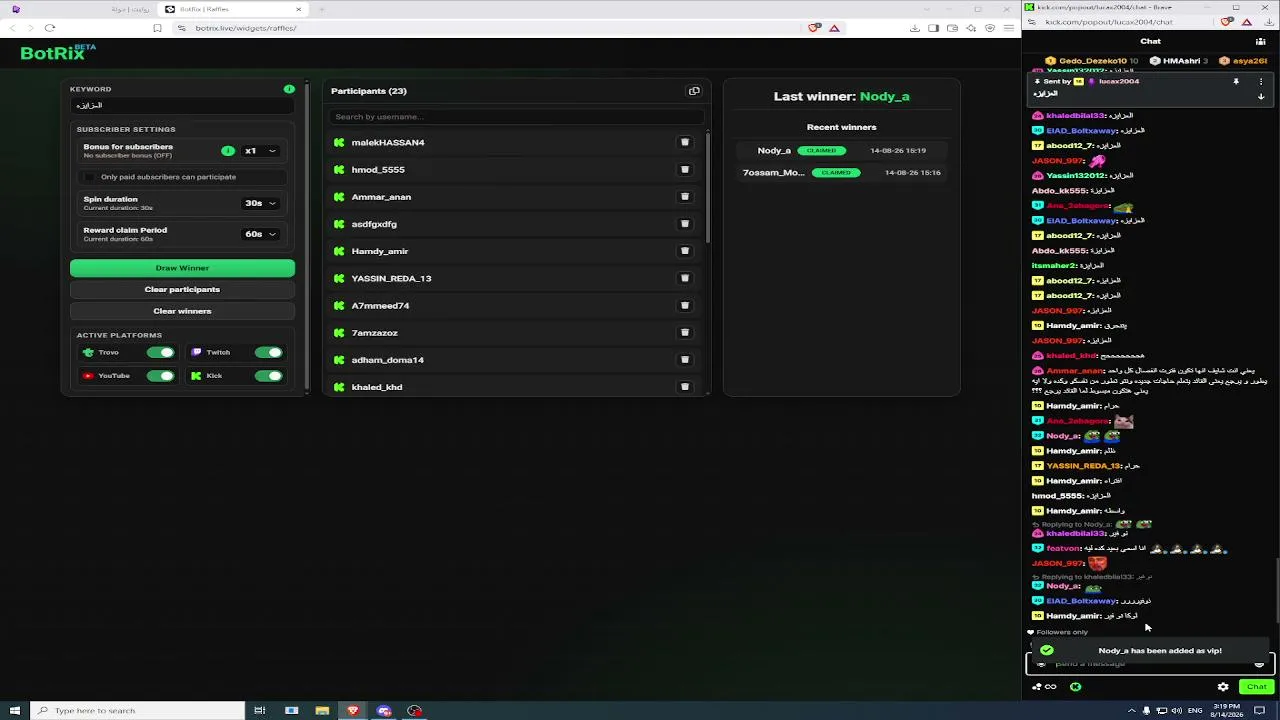Click HMAshri in chat leaderboard
Image resolution: width=1280 pixels, height=720 pixels.
click(x=1179, y=61)
